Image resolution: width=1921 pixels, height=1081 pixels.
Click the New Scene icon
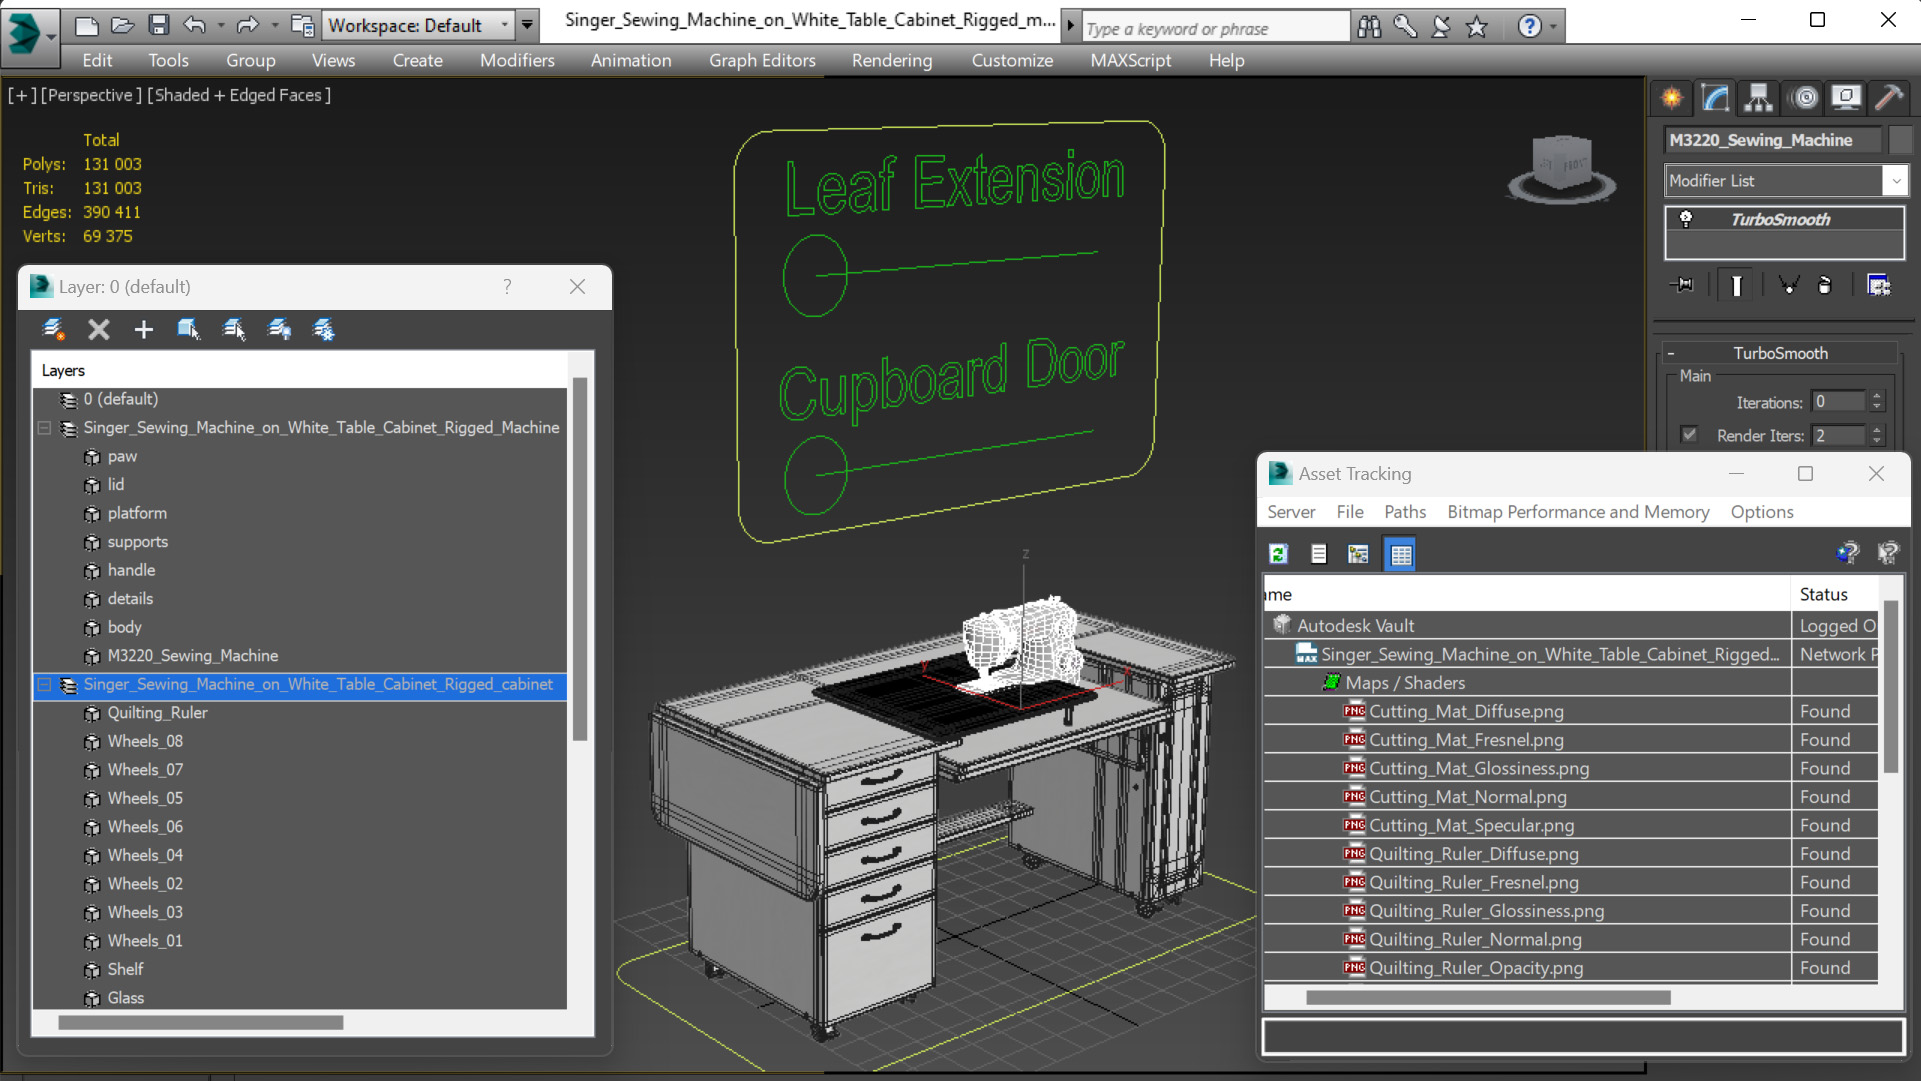coord(87,25)
